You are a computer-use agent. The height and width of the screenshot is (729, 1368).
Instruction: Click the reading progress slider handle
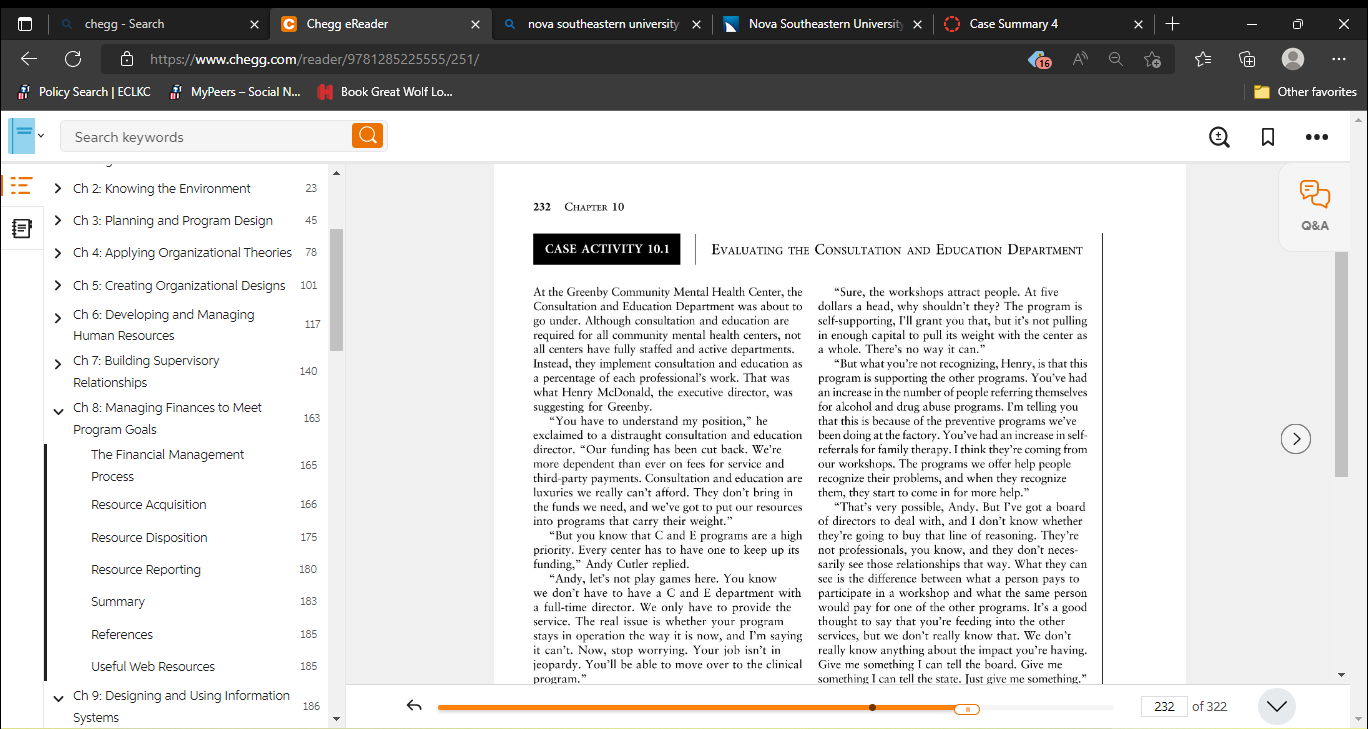pos(967,708)
